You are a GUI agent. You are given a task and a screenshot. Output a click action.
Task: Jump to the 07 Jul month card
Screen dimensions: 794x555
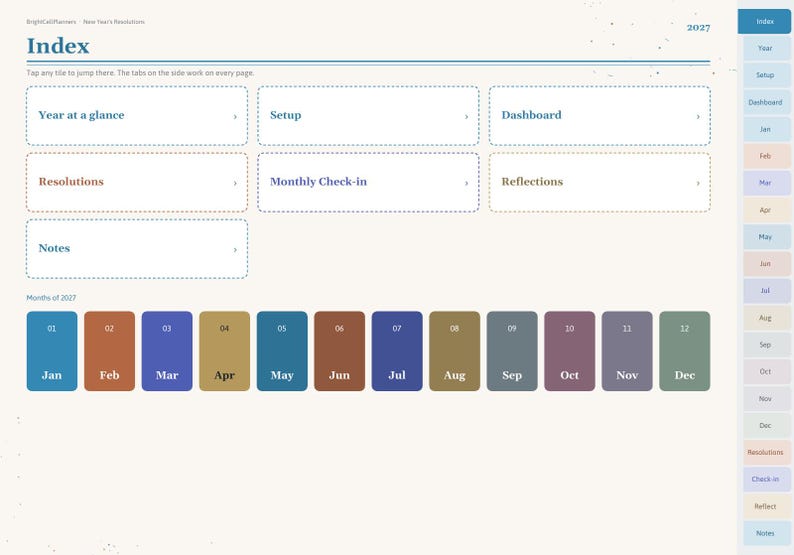pos(397,351)
